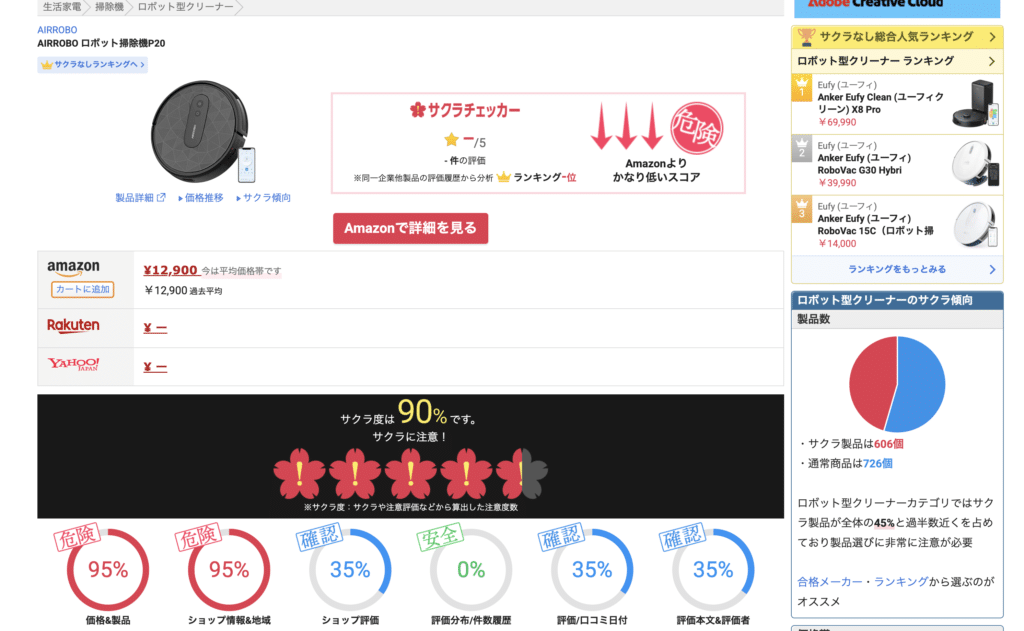Click the 安全 stamp on 評価分布 gauge
This screenshot has height=631, width=1024.
[x=440, y=536]
